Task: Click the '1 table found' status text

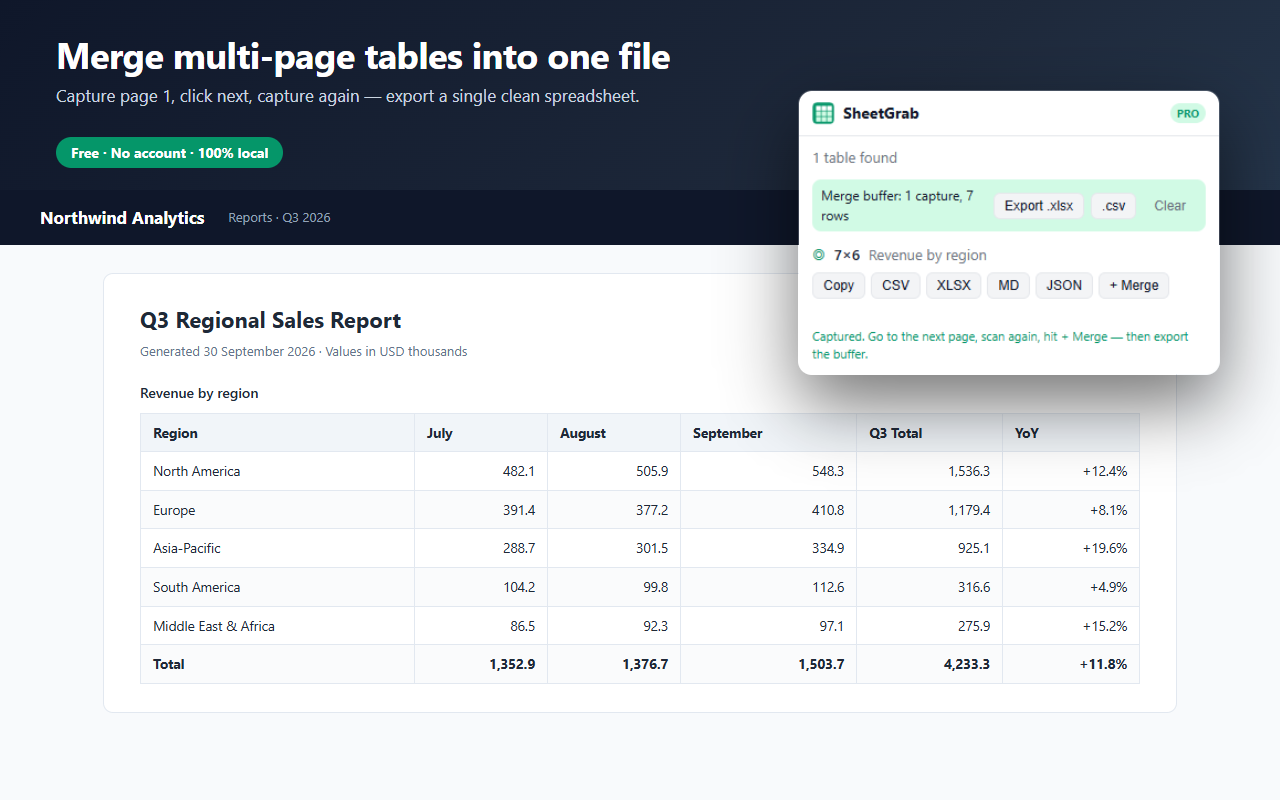Action: 855,158
